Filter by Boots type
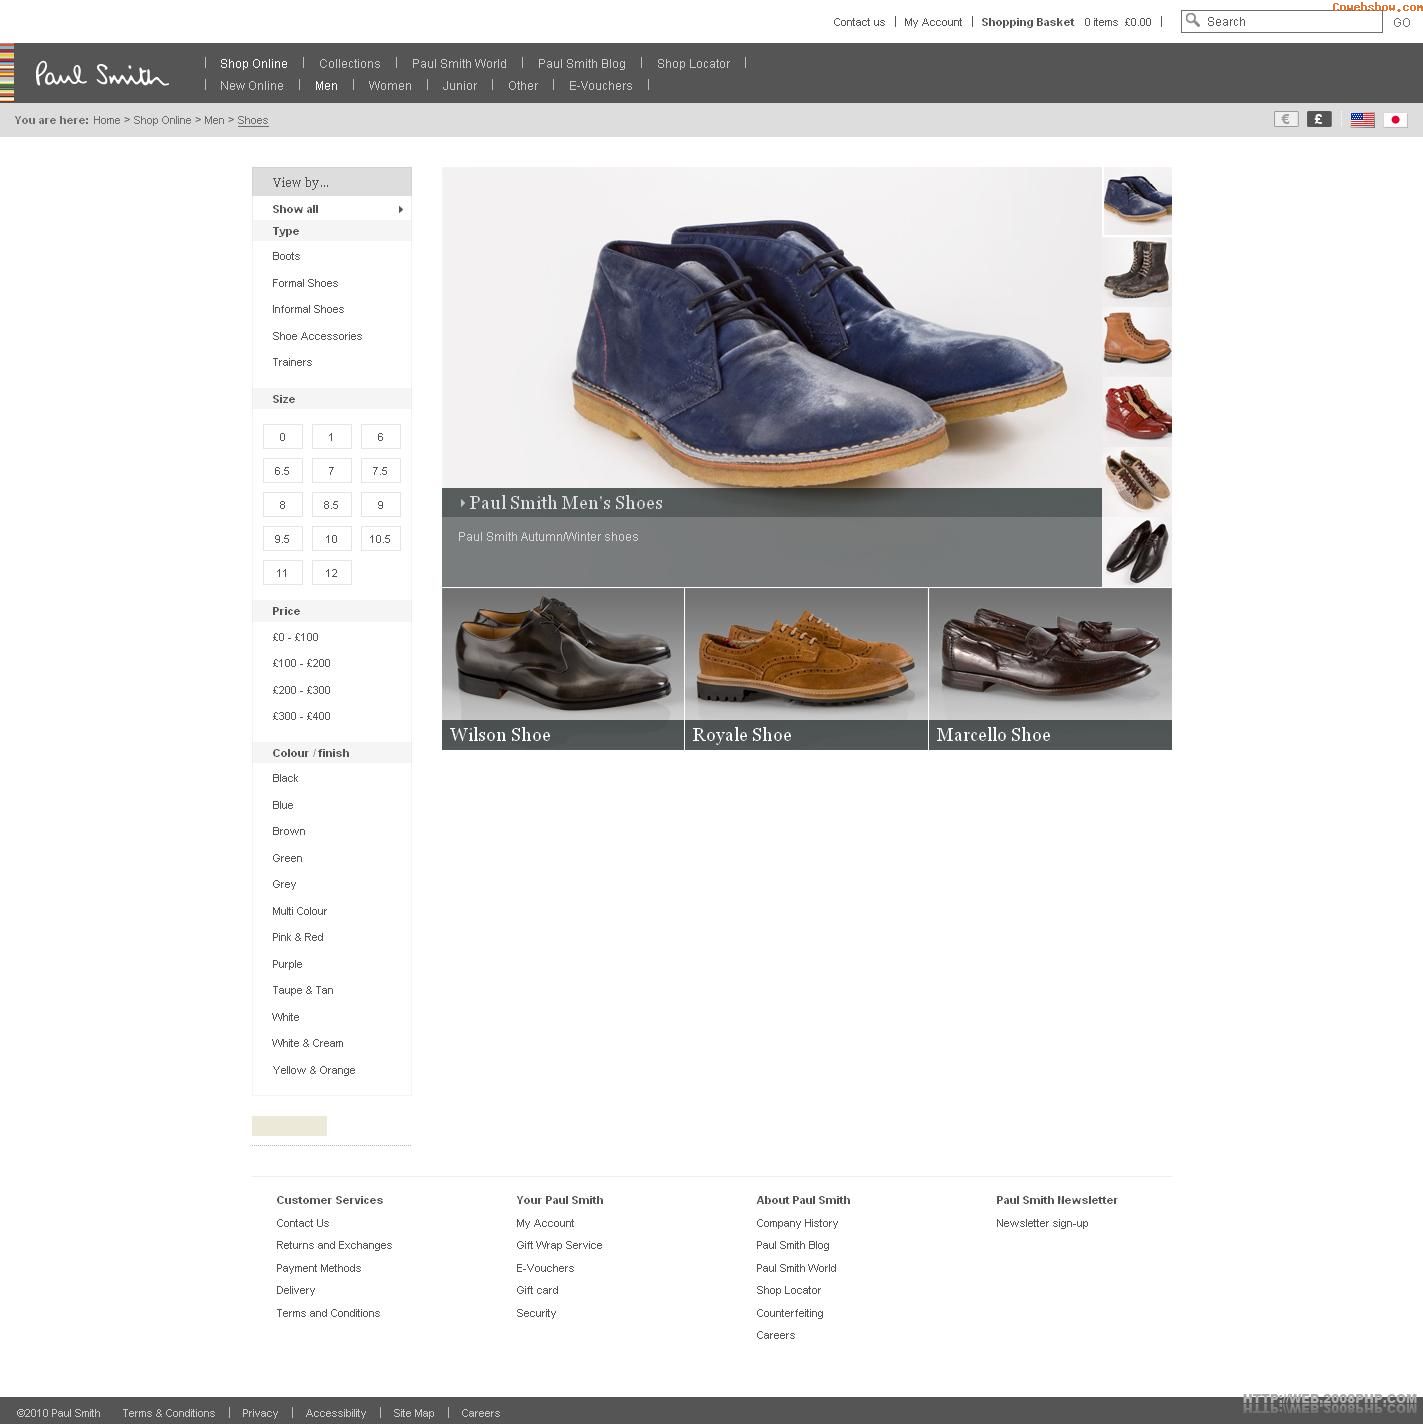 286,256
